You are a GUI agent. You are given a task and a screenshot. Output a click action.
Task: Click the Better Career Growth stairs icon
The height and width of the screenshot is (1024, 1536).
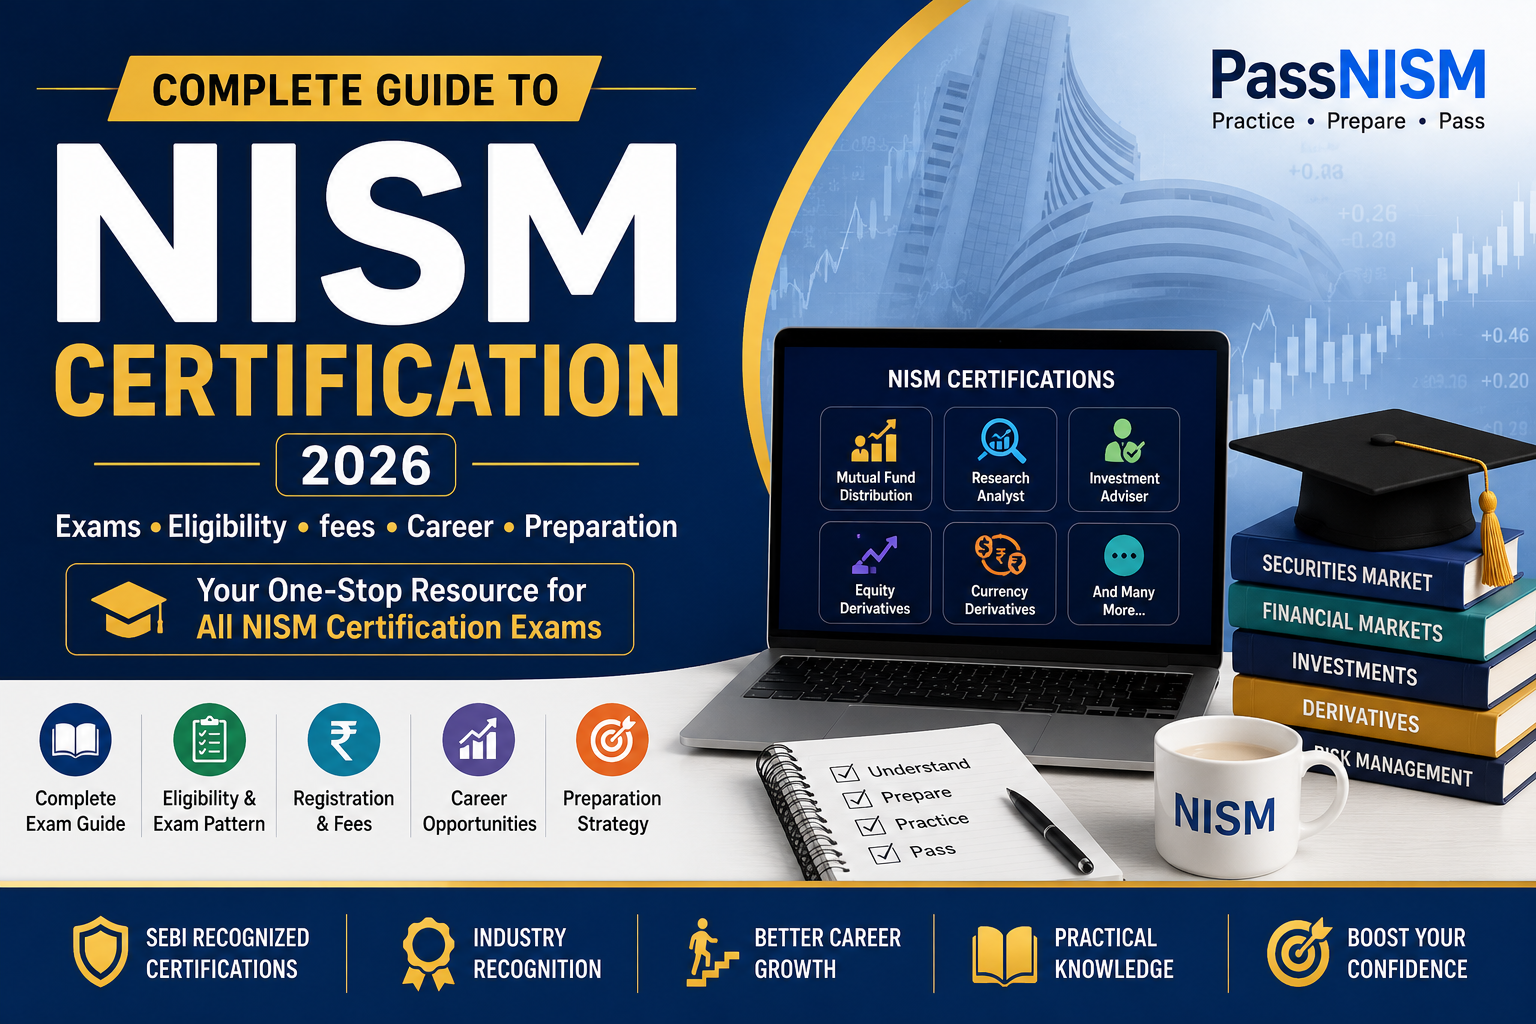click(713, 953)
